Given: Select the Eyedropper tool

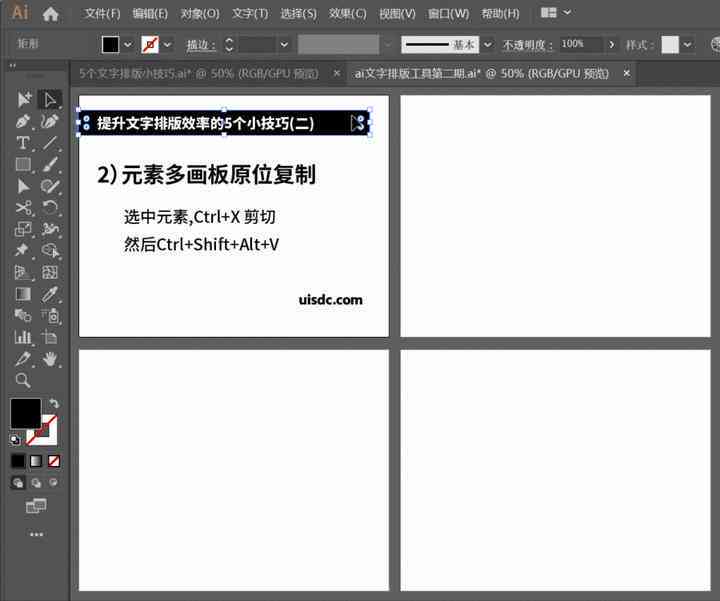Looking at the screenshot, I should point(50,294).
